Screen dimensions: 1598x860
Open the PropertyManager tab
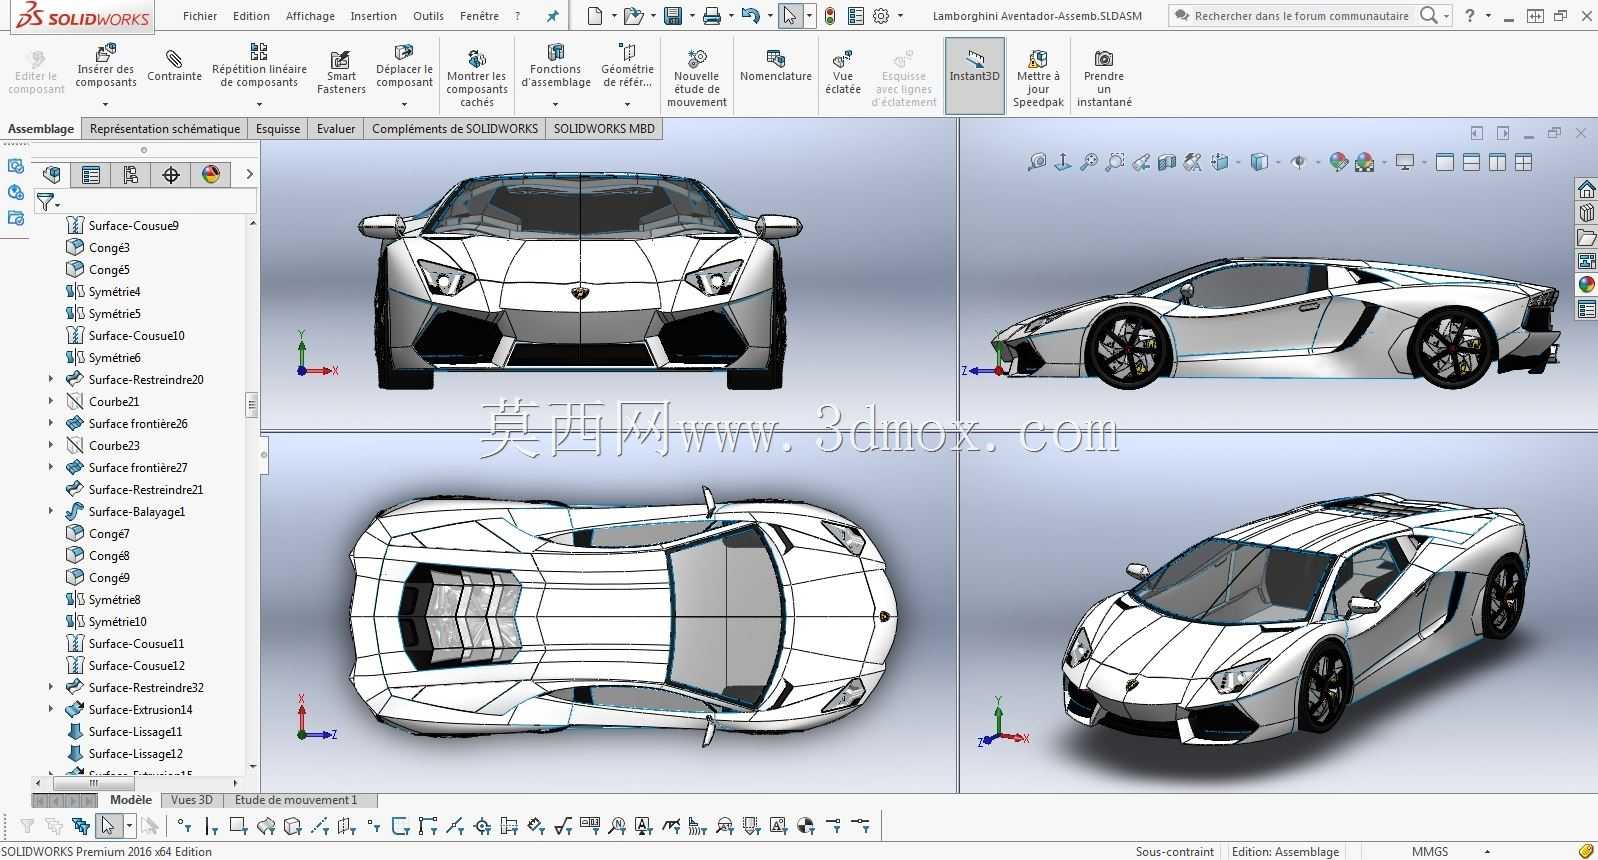tap(91, 175)
